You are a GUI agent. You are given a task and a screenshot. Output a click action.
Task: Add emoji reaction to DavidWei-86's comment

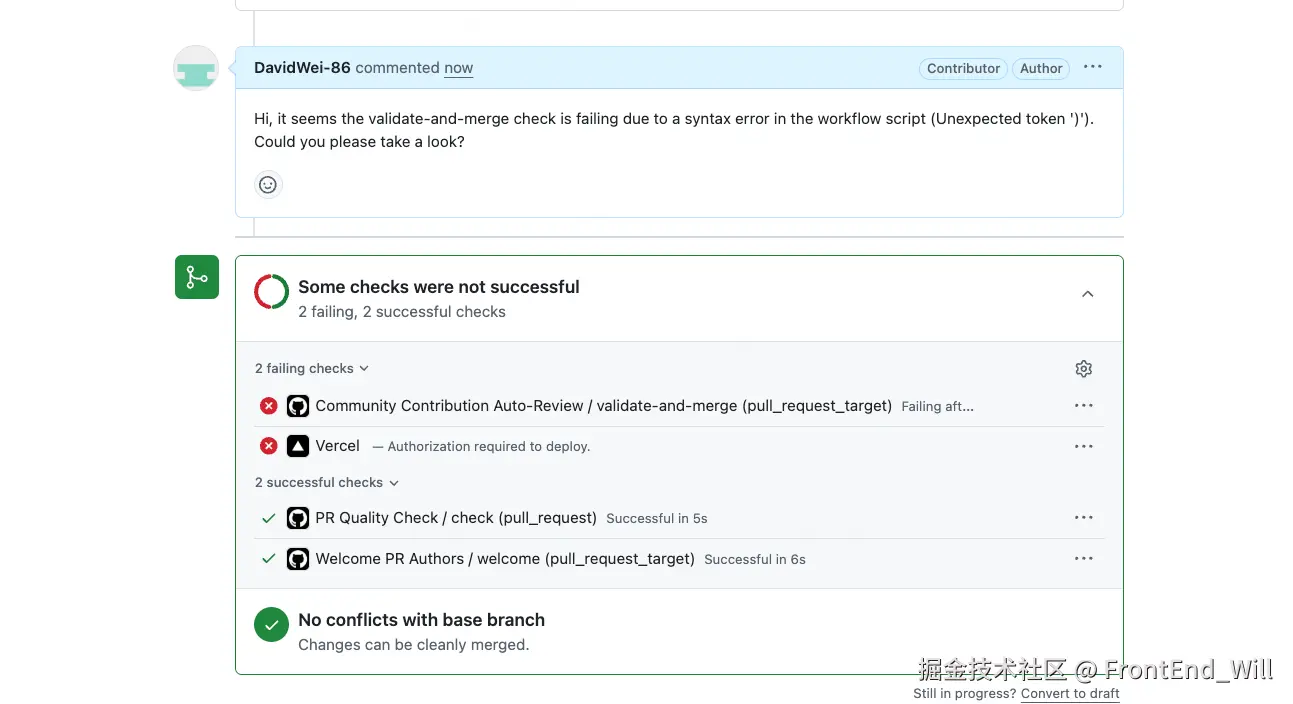click(x=268, y=185)
